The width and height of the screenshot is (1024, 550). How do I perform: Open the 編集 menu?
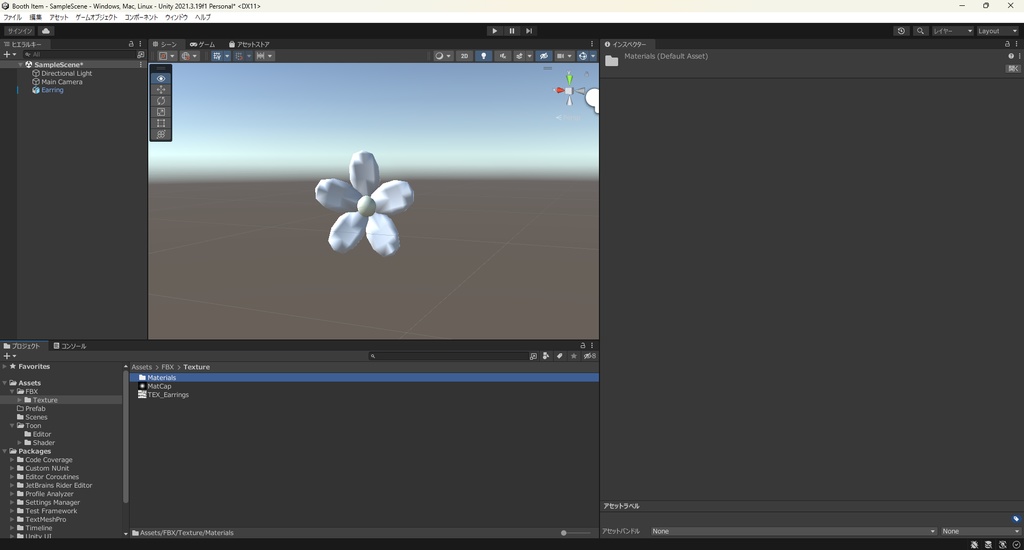(36, 18)
